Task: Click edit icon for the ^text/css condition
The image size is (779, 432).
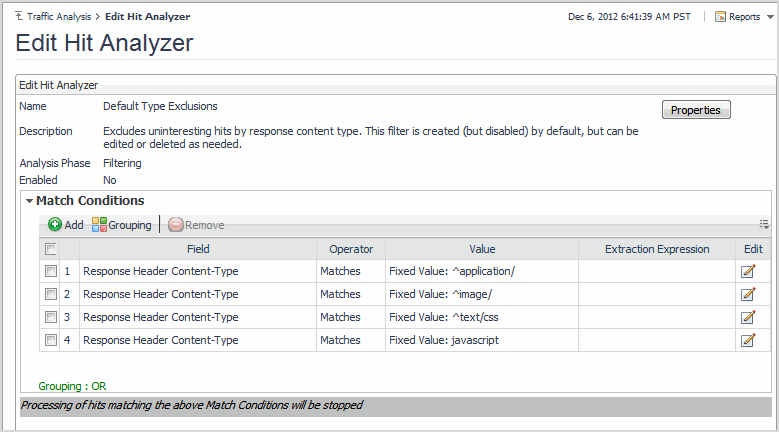Action: (747, 317)
